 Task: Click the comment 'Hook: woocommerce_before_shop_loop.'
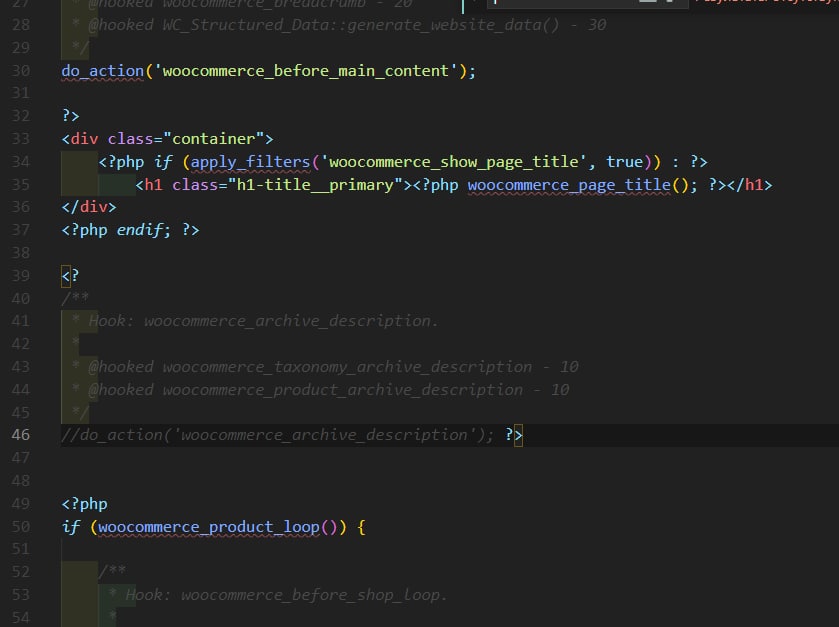286,595
